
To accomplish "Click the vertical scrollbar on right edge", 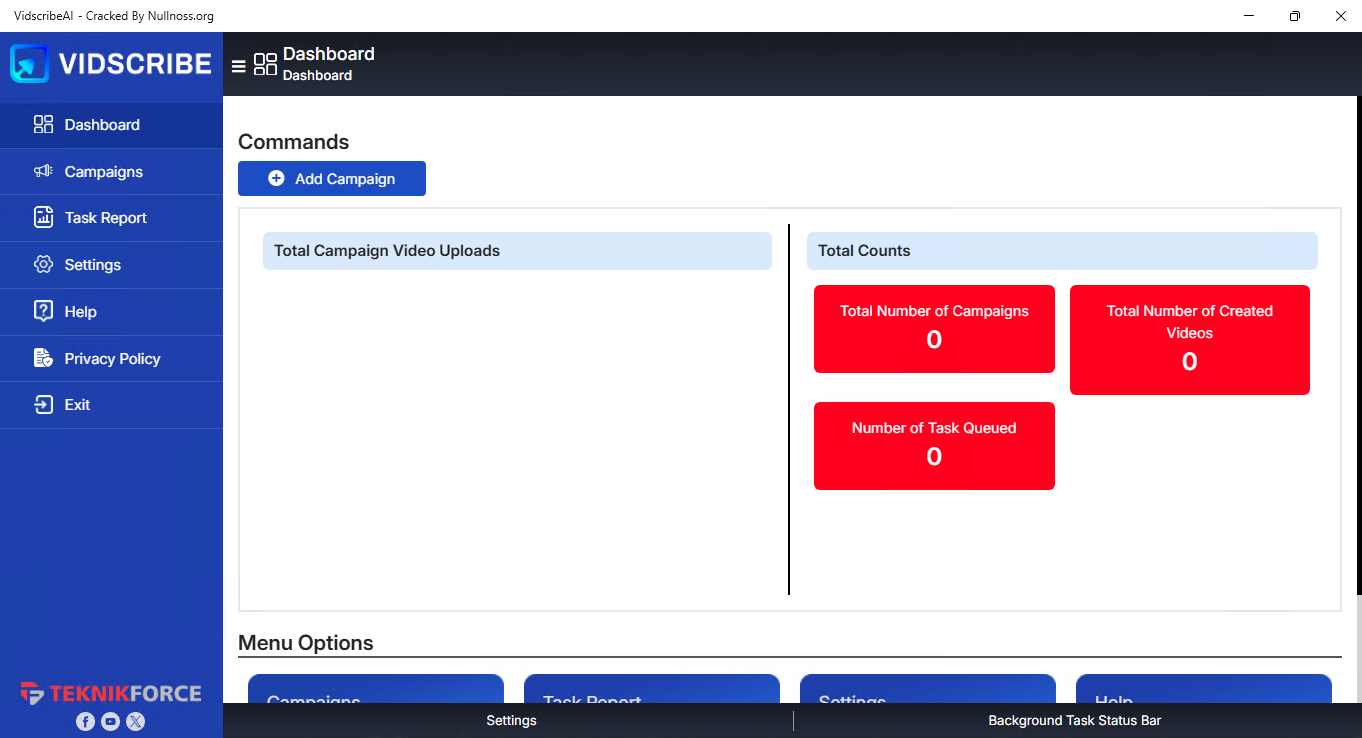I will (1358, 346).
